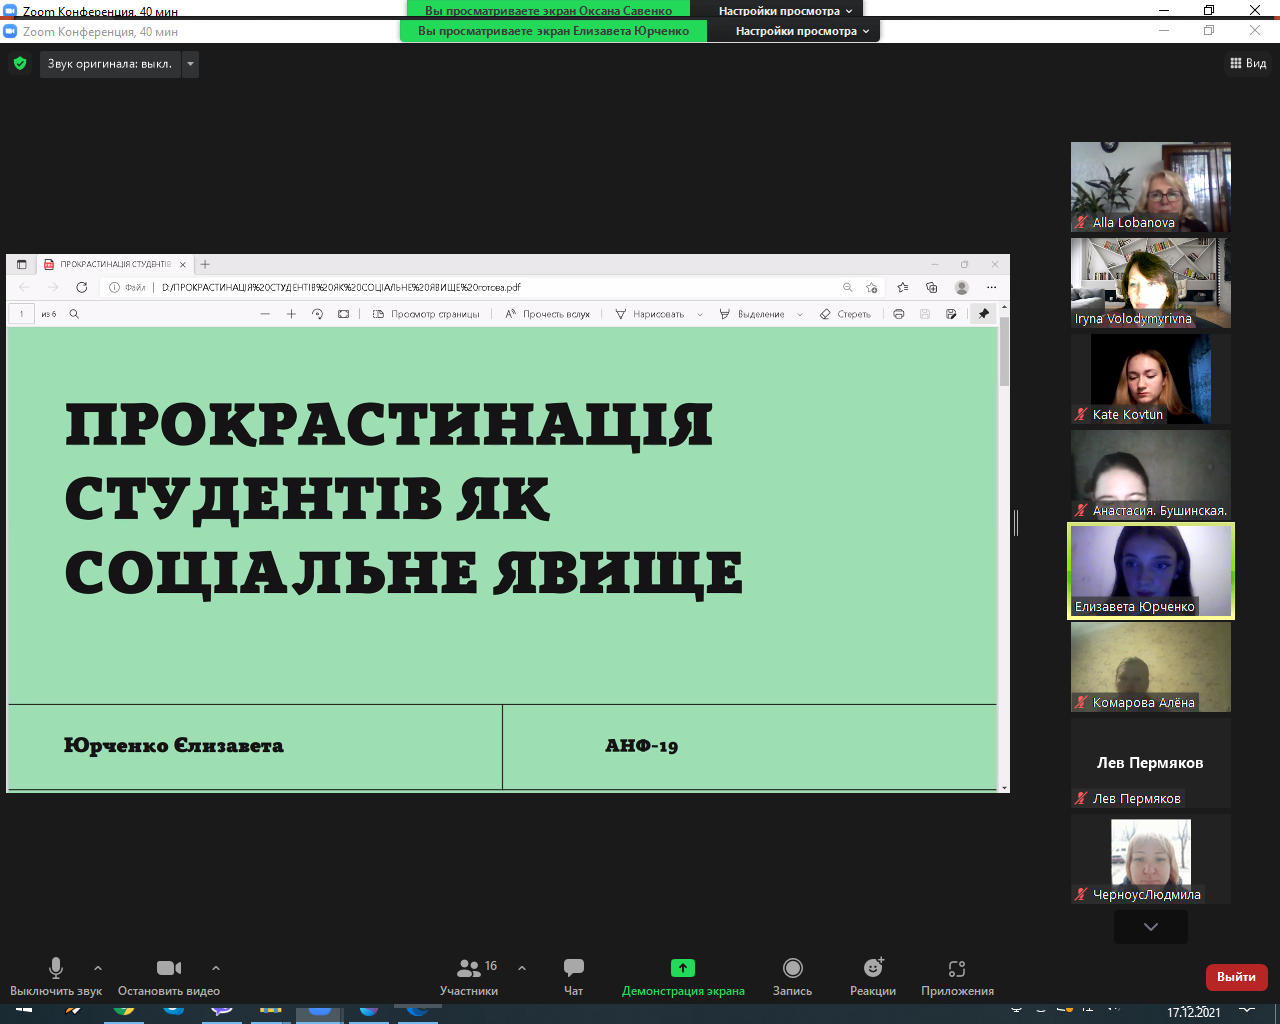Open the browser settings ellipsis menu

pos(992,287)
